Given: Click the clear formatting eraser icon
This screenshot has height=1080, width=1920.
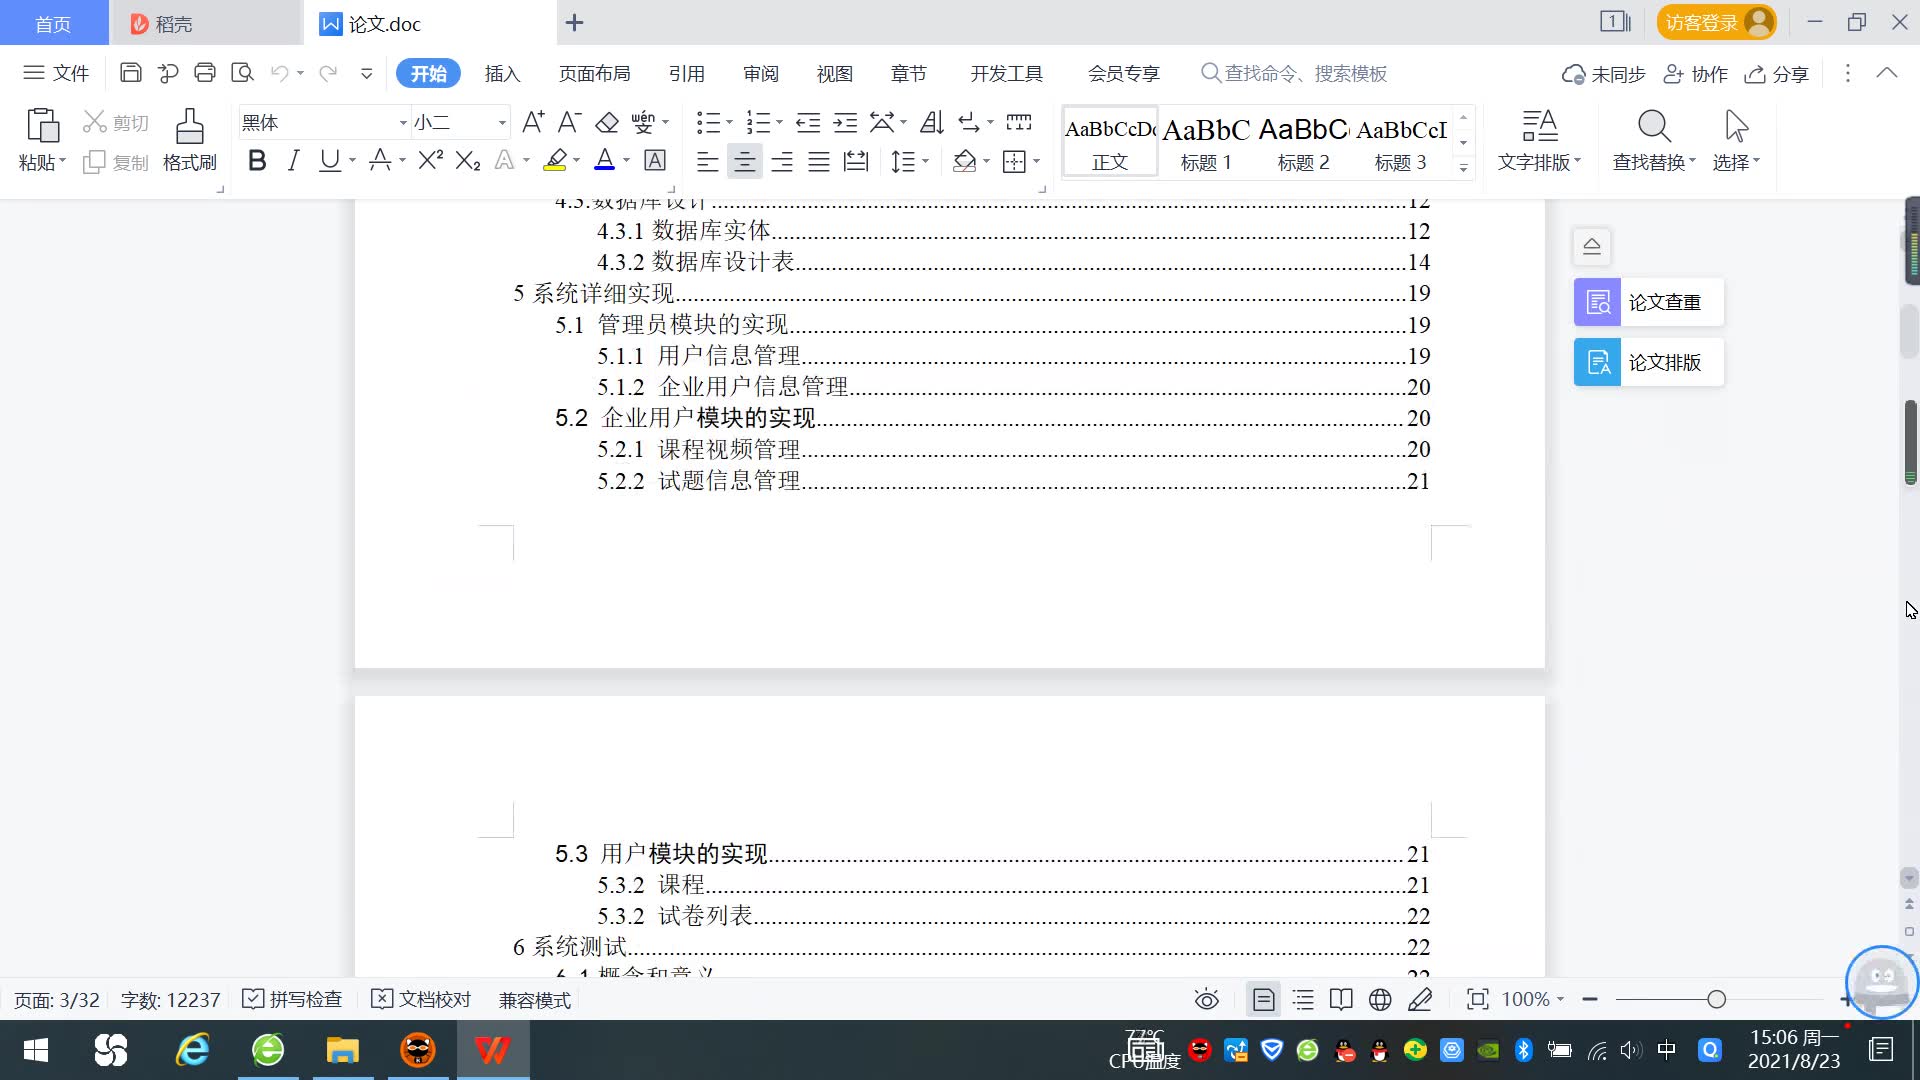Looking at the screenshot, I should point(607,123).
